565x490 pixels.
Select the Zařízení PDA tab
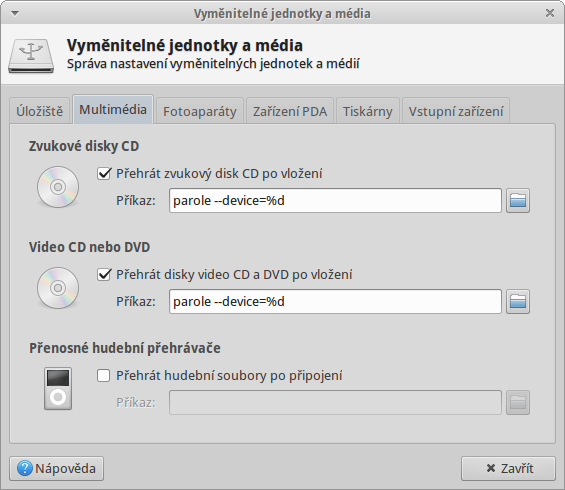290,111
